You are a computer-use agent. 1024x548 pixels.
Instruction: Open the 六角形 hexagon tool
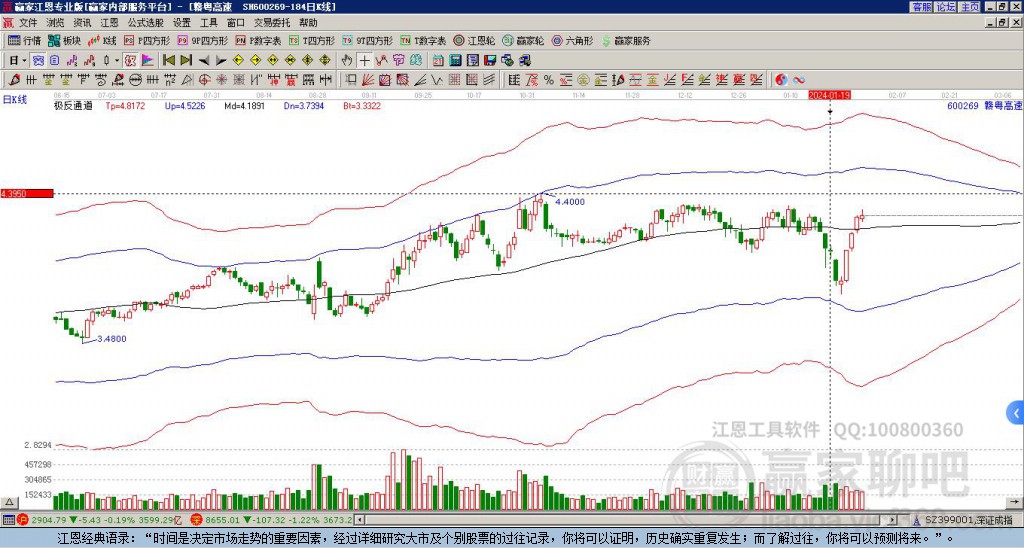click(572, 40)
